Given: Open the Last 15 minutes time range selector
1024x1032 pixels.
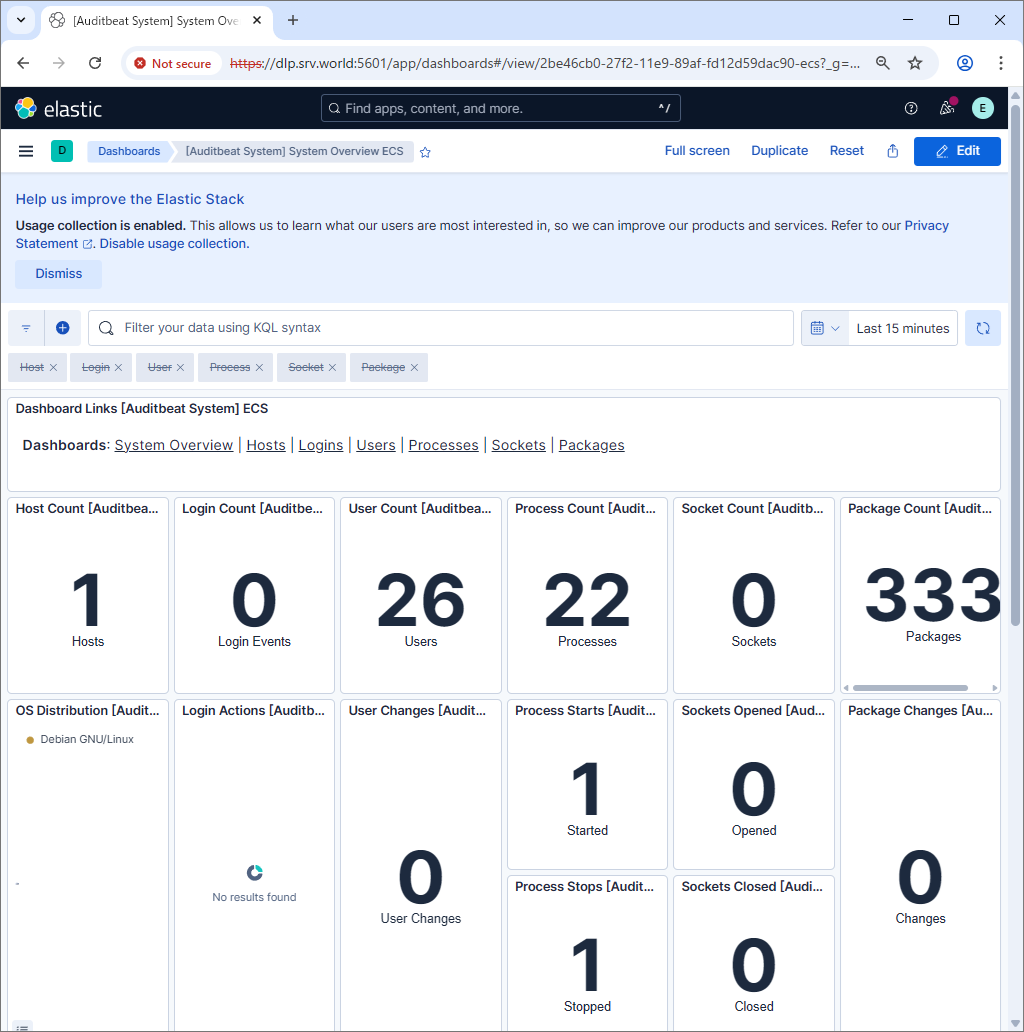Looking at the screenshot, I should pyautogui.click(x=902, y=327).
